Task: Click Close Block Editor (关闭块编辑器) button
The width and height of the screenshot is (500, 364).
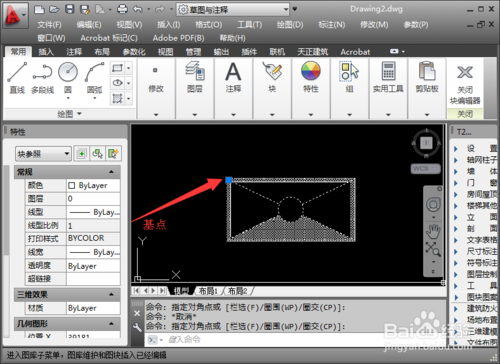Action: pyautogui.click(x=465, y=85)
